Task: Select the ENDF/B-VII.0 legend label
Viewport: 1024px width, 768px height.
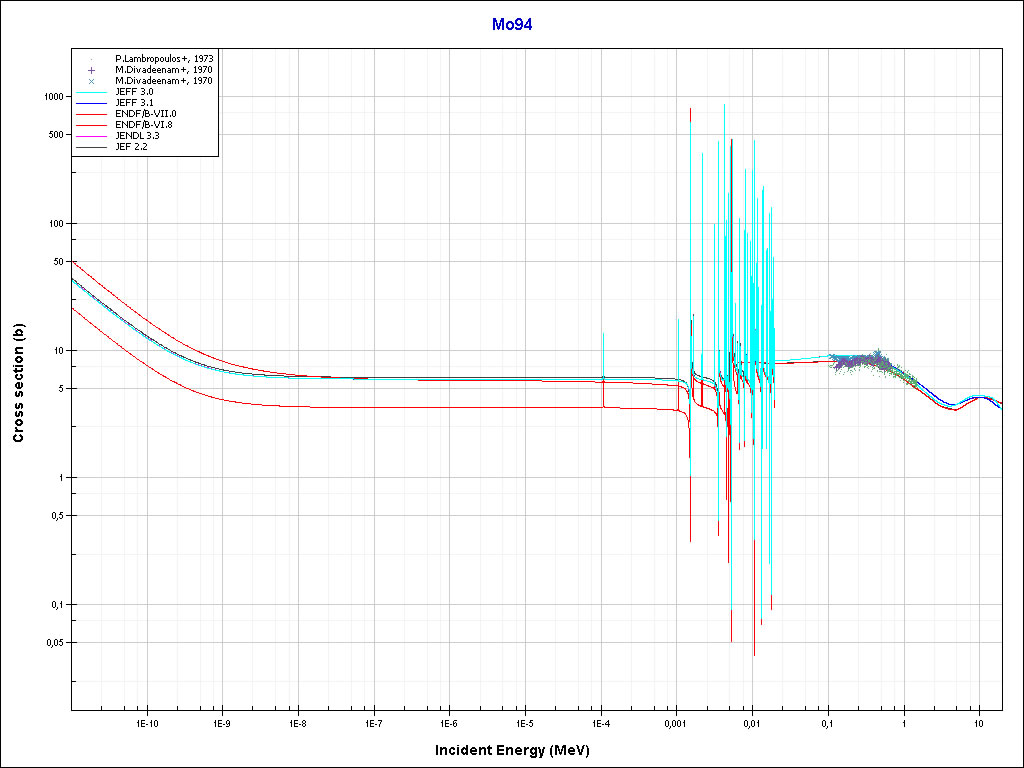Action: [145, 113]
